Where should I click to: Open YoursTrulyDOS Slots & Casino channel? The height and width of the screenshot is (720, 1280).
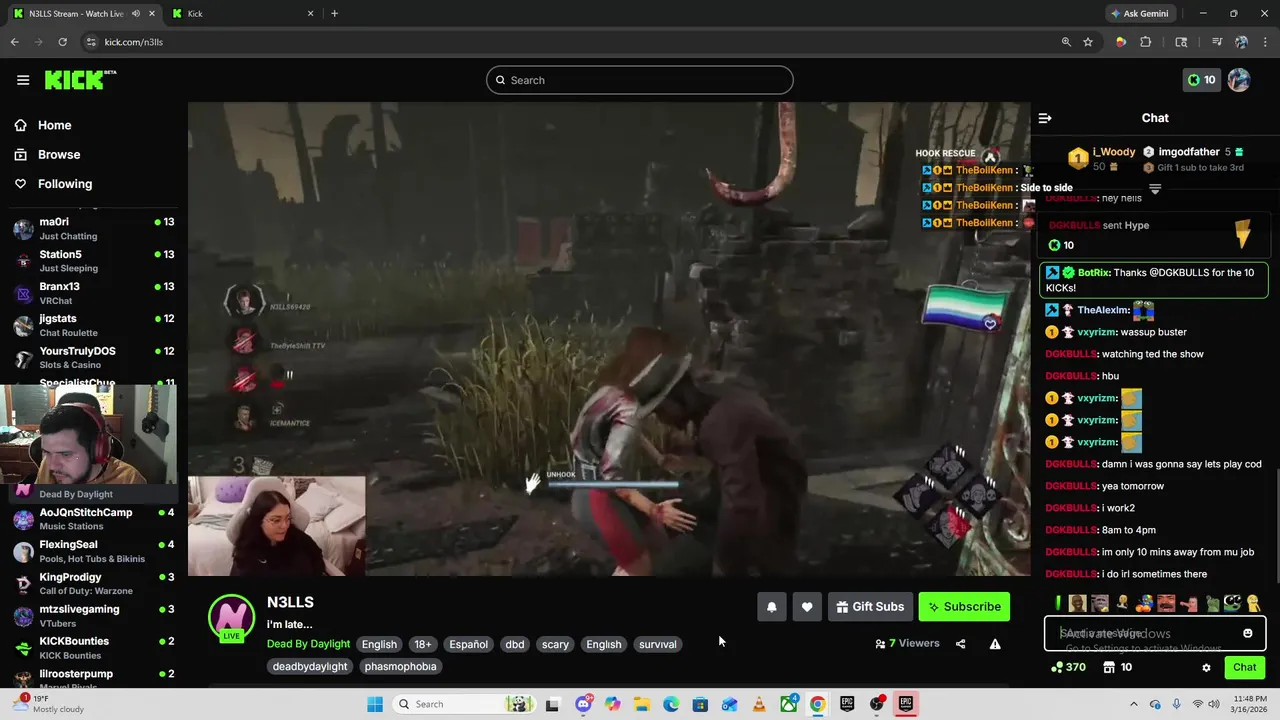tap(93, 356)
